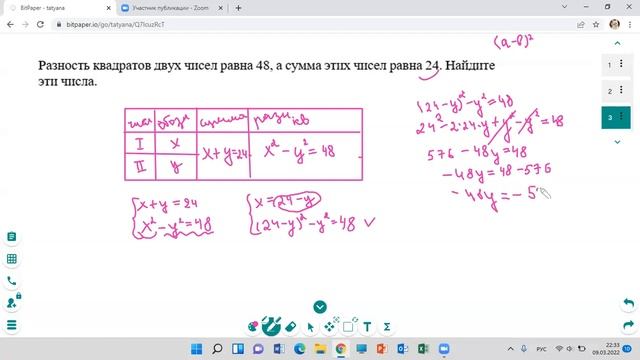Open PowerPoint from taskbar
640x360 pixels.
382,349
